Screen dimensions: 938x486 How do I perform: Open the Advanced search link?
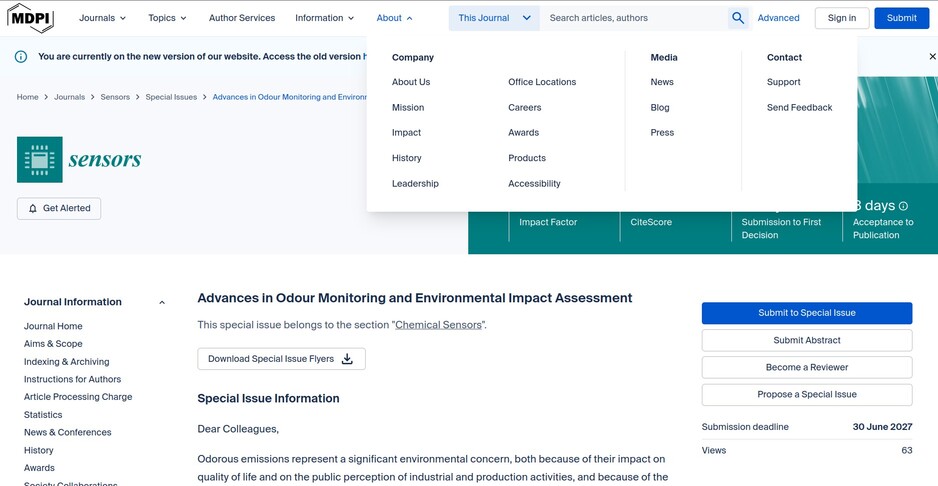(x=778, y=18)
